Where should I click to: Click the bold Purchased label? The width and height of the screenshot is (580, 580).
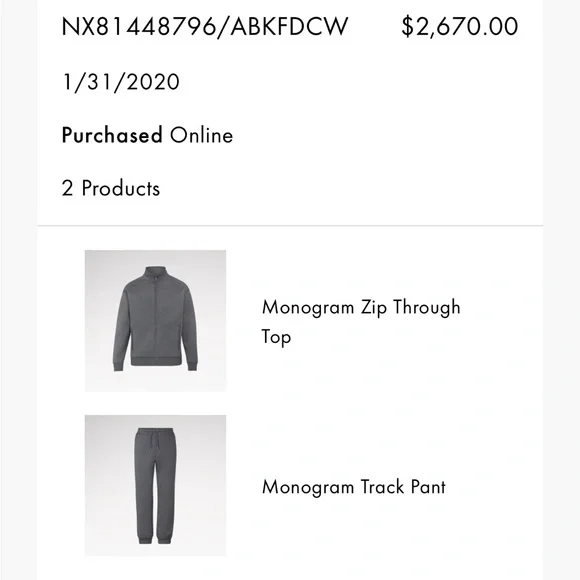click(112, 135)
